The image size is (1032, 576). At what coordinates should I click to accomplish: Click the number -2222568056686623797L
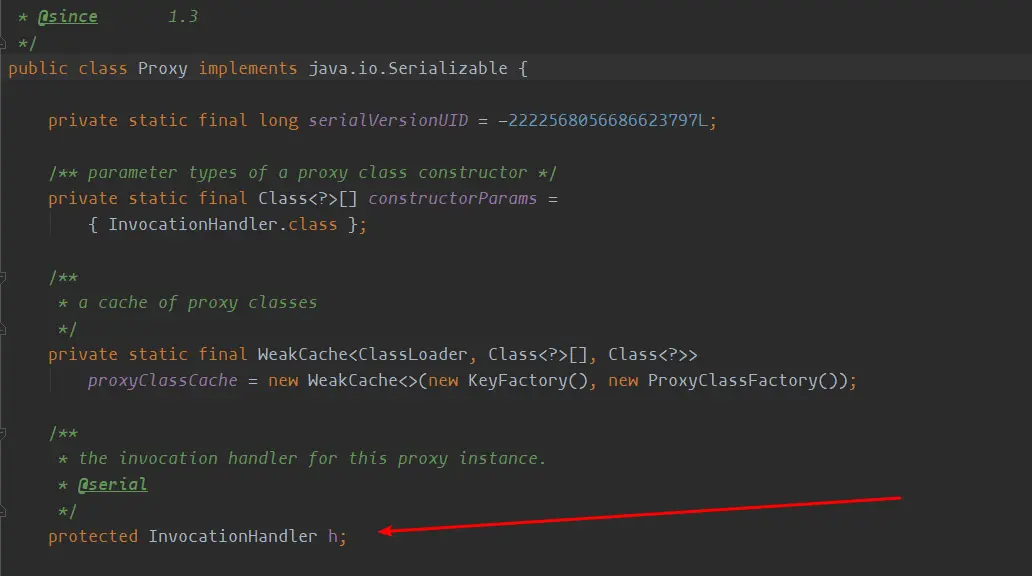(x=603, y=120)
